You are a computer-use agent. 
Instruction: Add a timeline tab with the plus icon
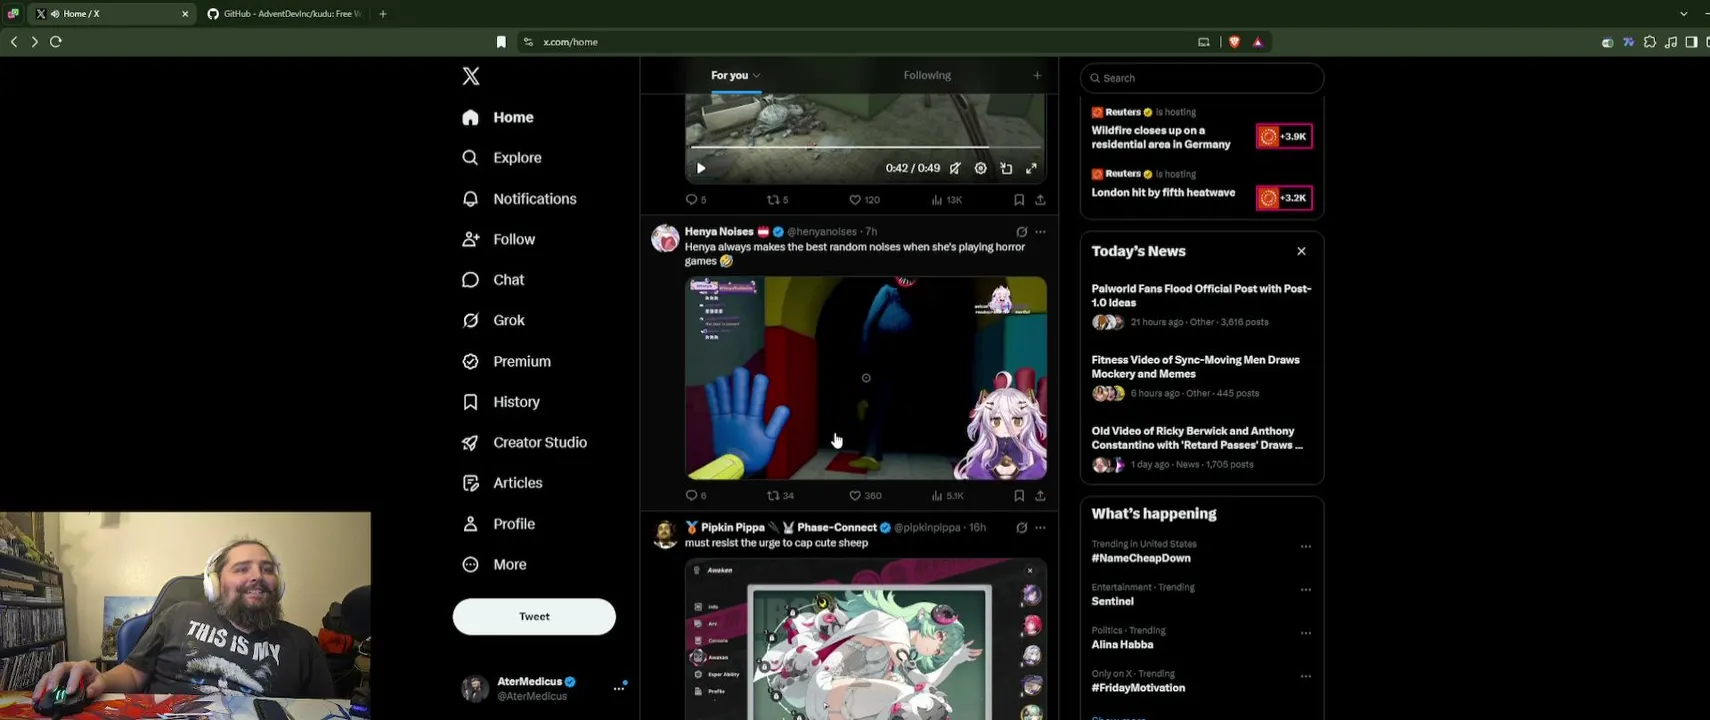(1037, 75)
